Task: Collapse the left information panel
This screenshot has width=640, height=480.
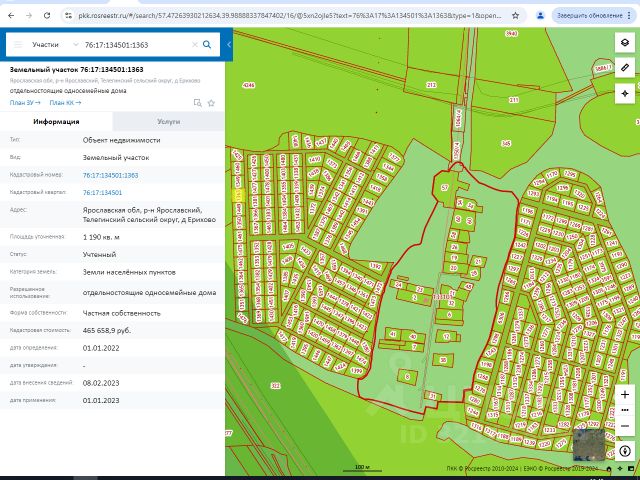Action: pos(228,45)
